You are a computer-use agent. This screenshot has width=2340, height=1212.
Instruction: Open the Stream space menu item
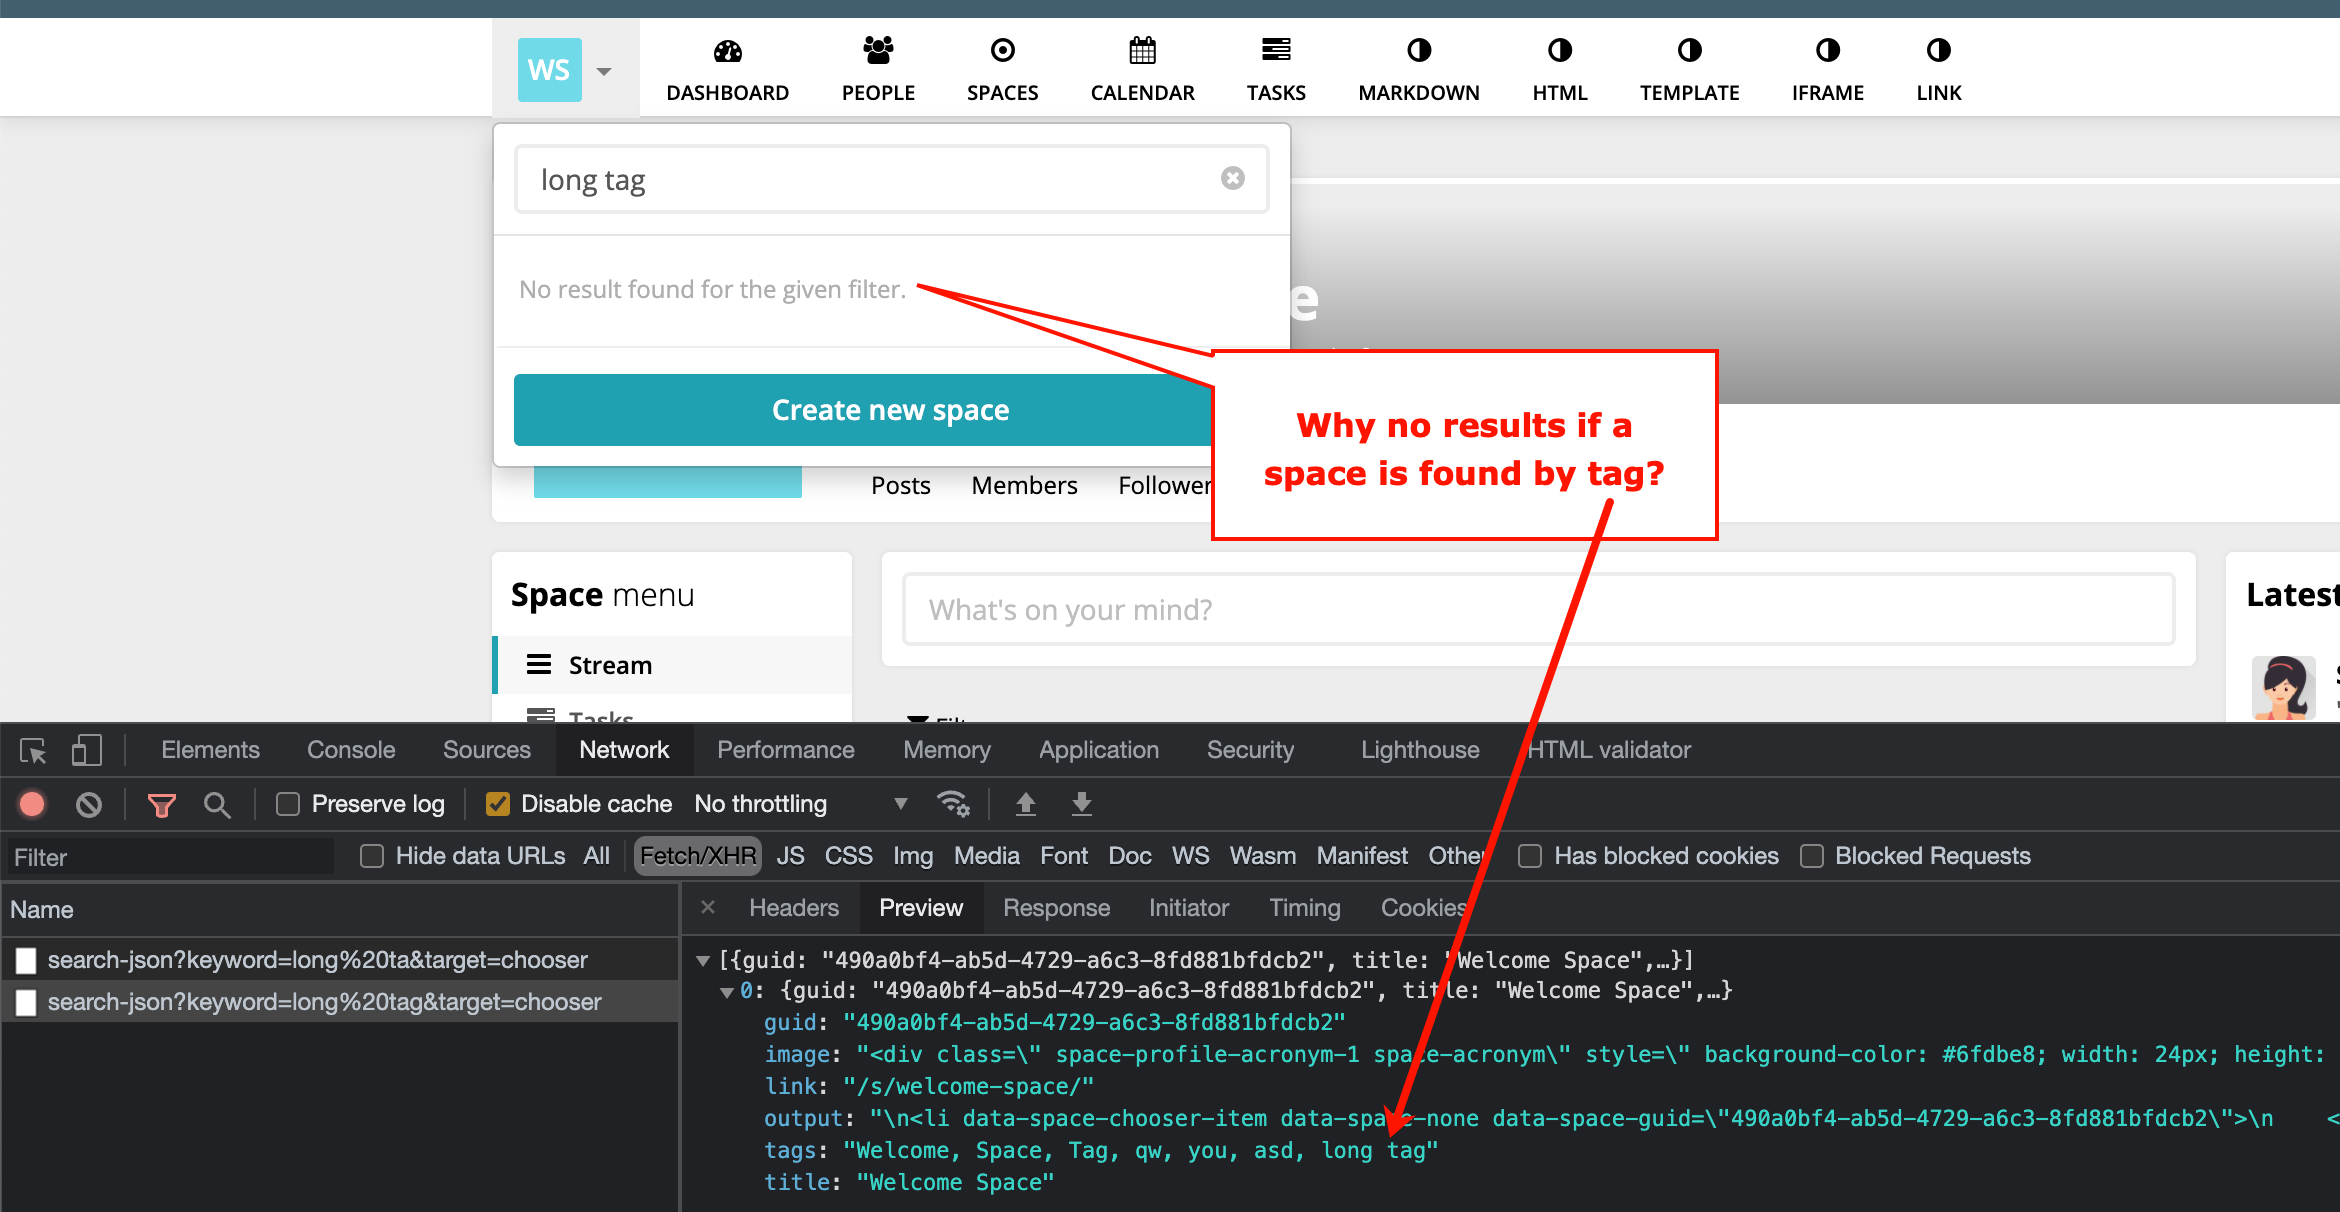(609, 664)
